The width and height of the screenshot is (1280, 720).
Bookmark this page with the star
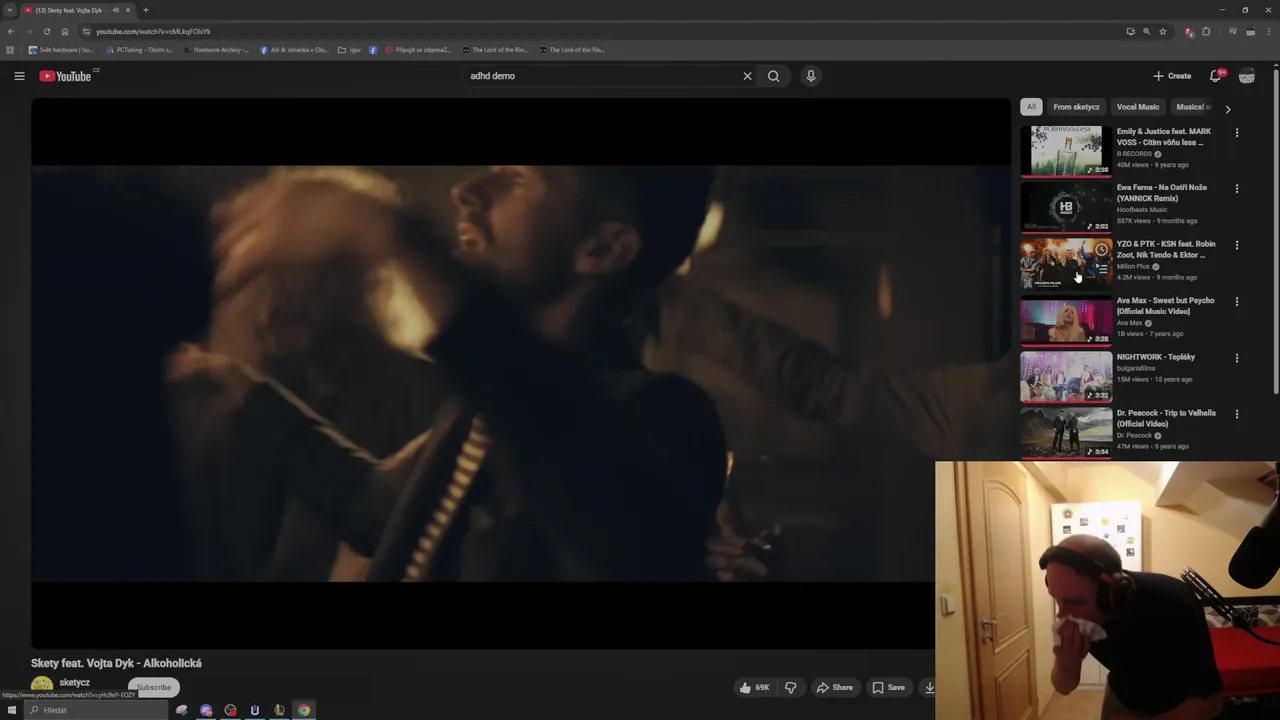(1163, 31)
